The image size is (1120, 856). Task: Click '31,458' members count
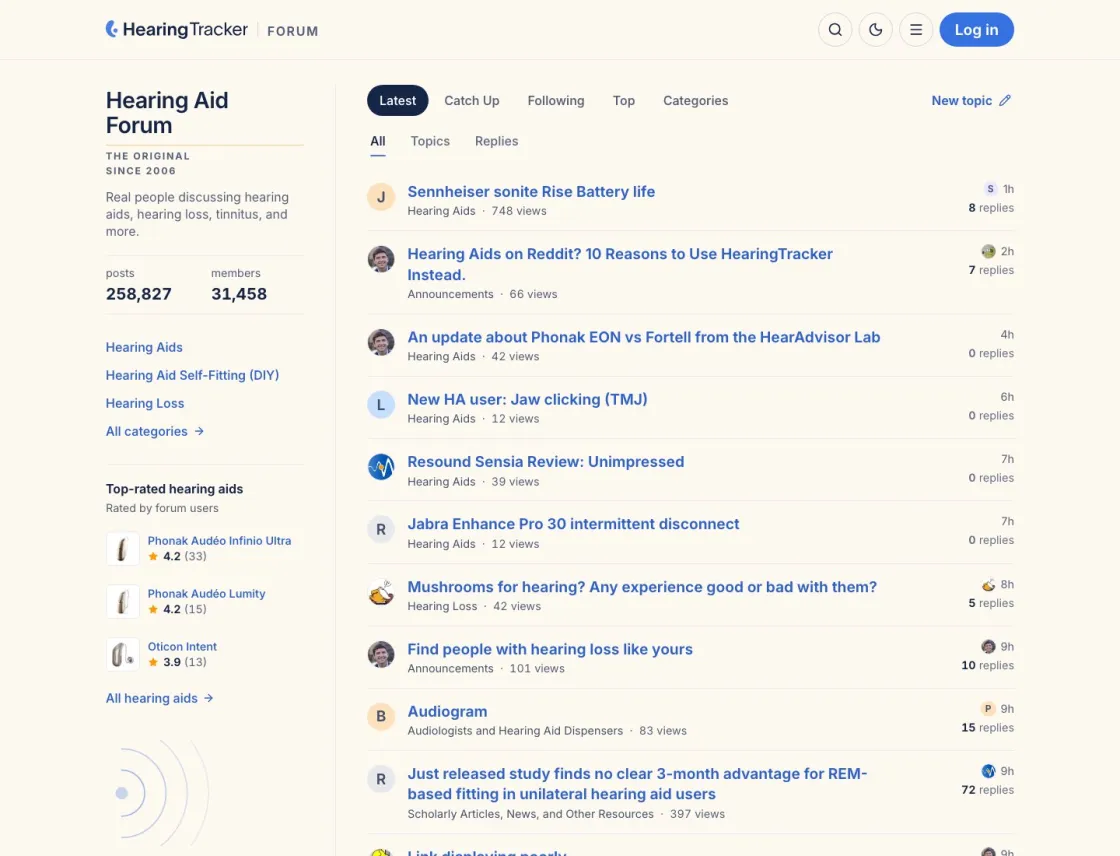[239, 294]
